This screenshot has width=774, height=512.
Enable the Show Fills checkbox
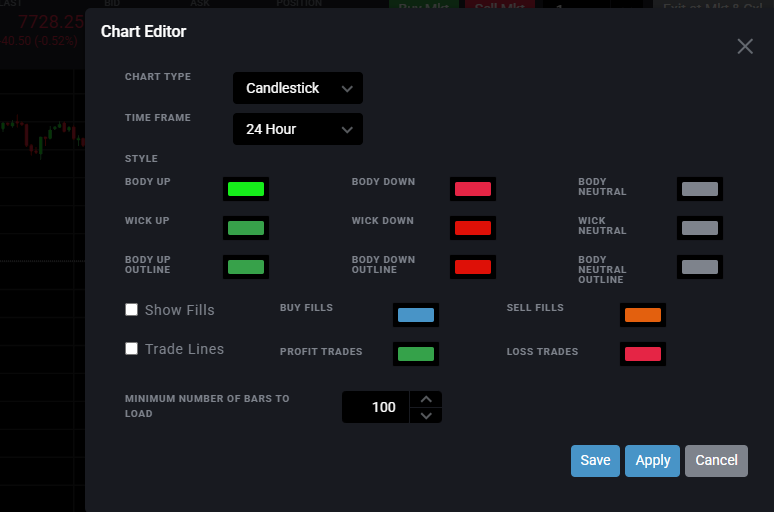pyautogui.click(x=131, y=310)
